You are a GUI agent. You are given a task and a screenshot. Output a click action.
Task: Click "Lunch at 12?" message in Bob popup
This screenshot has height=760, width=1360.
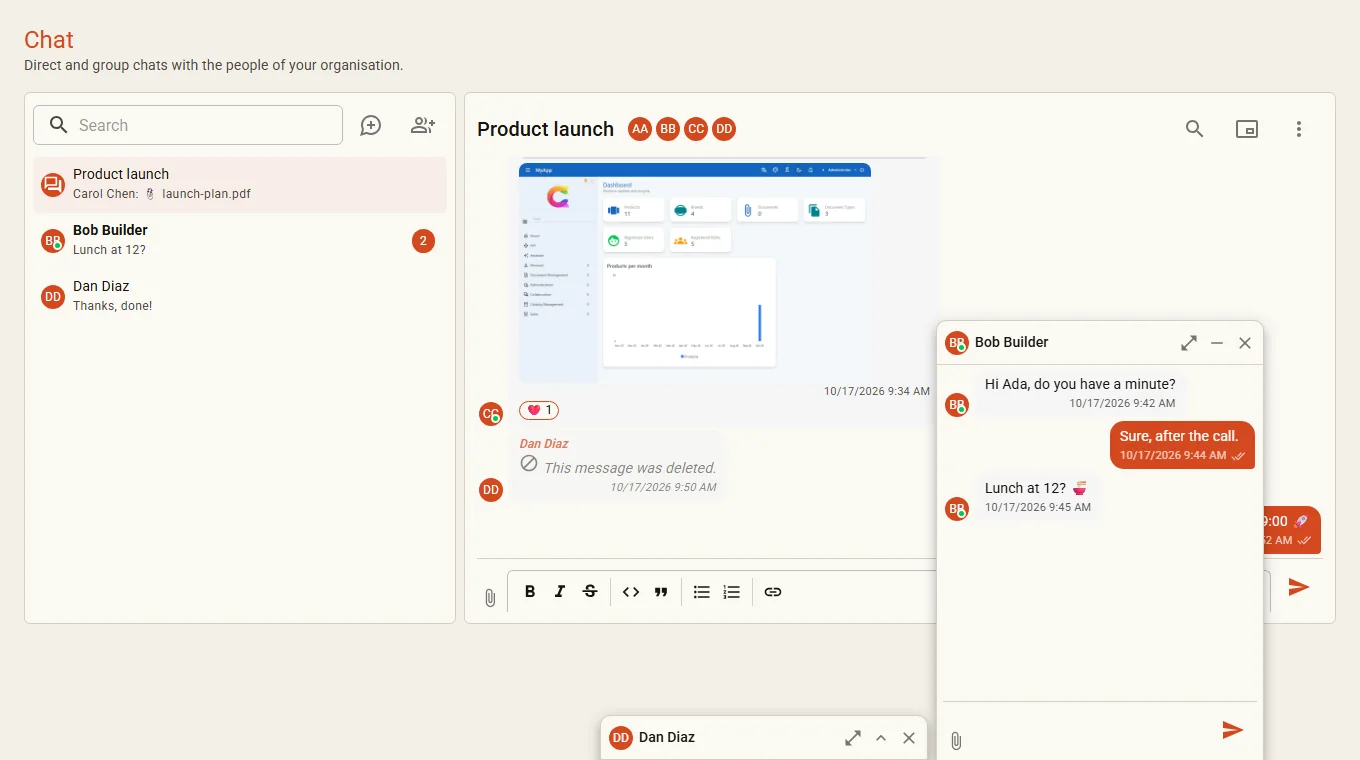tap(1038, 497)
